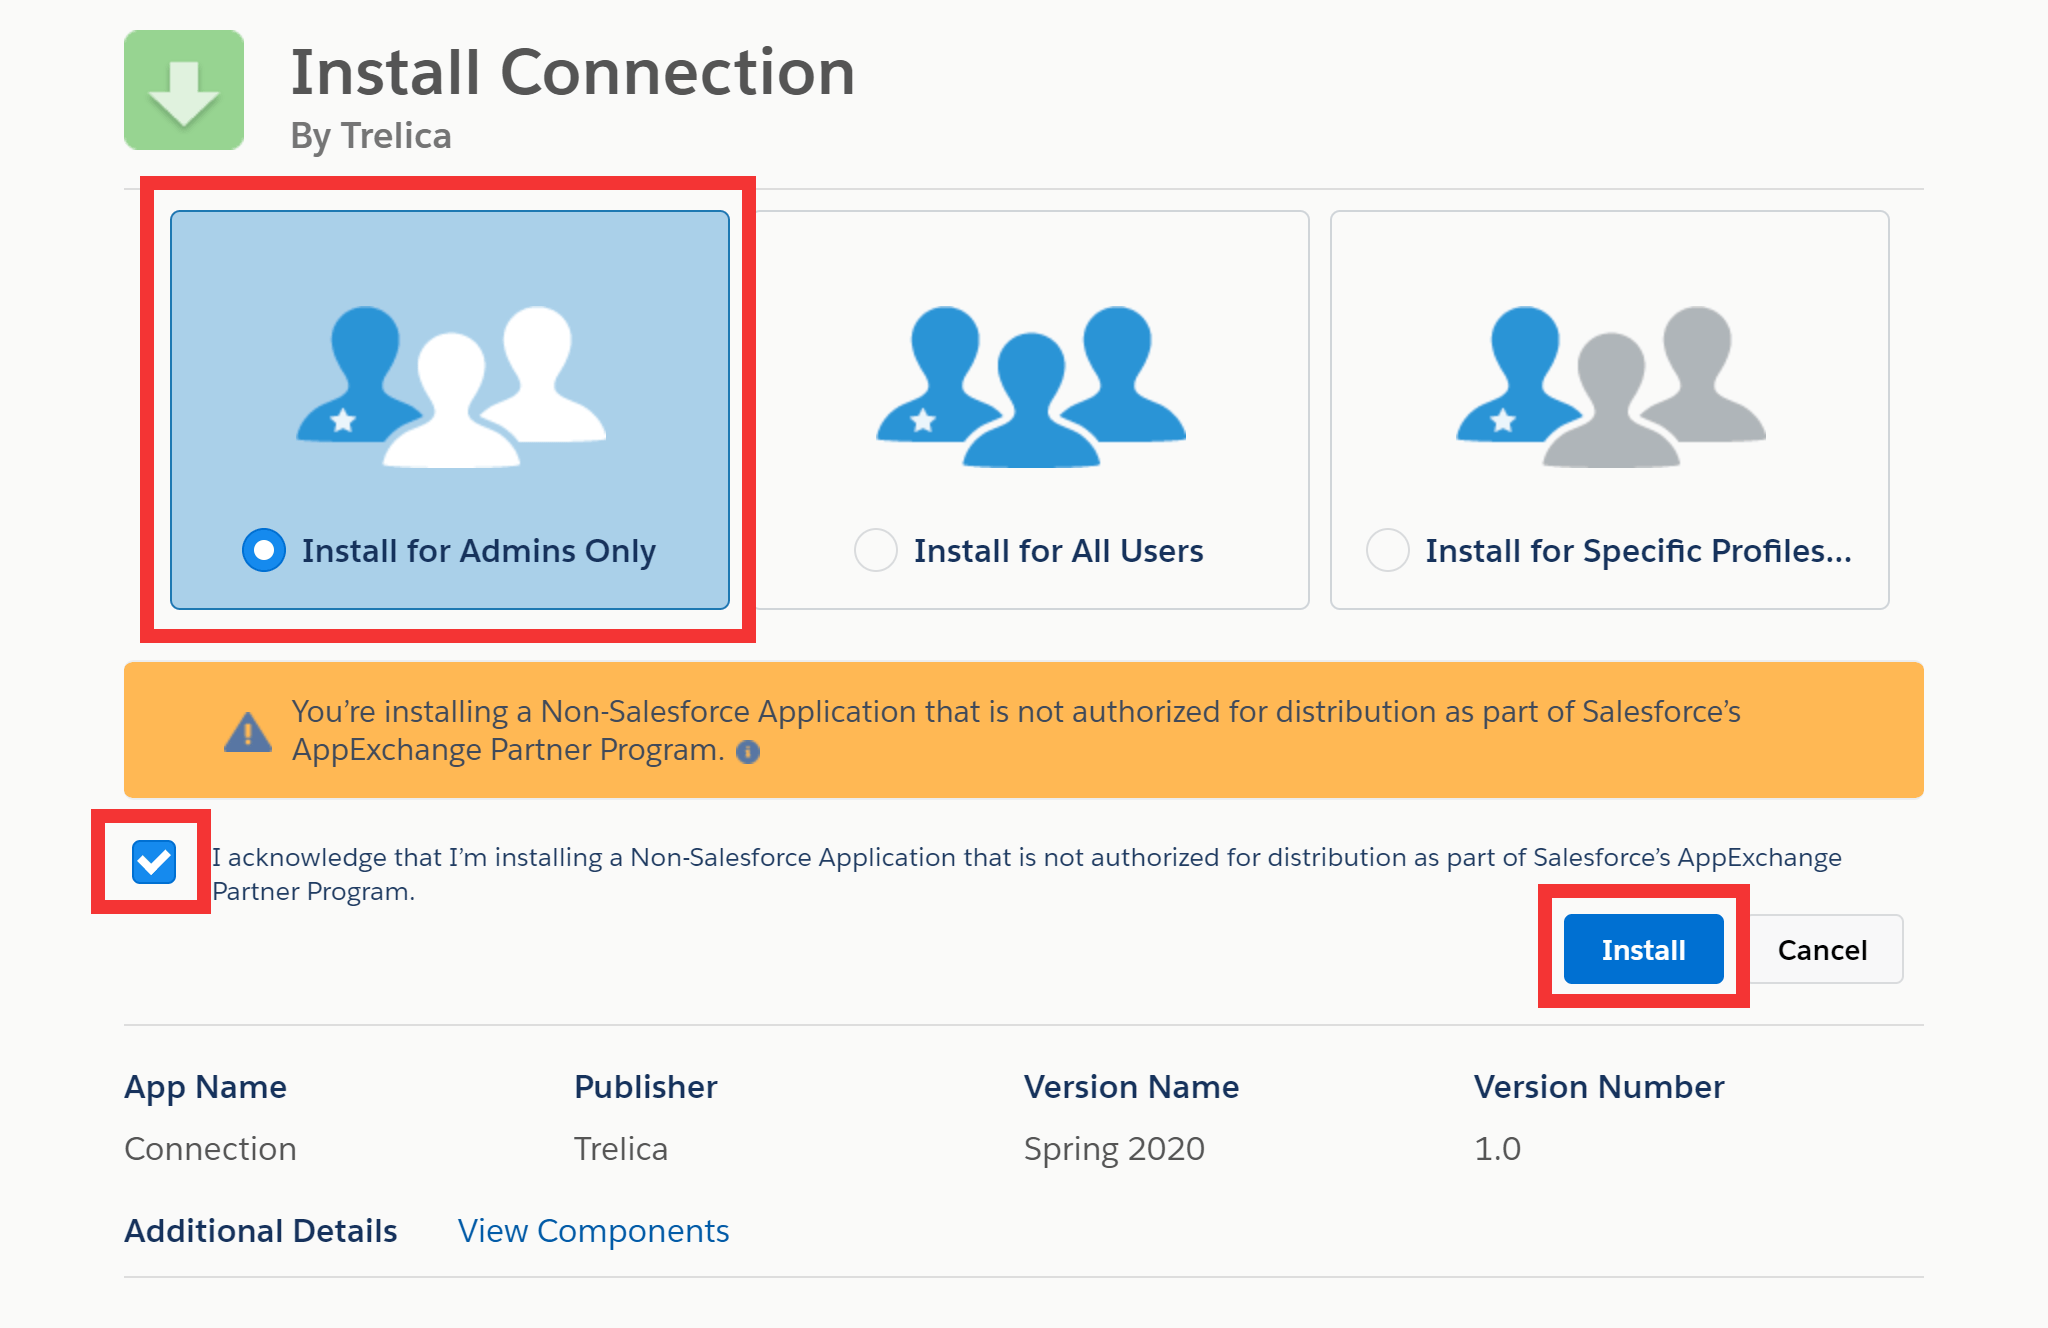Click the Install for Admins Only label

pos(479,551)
